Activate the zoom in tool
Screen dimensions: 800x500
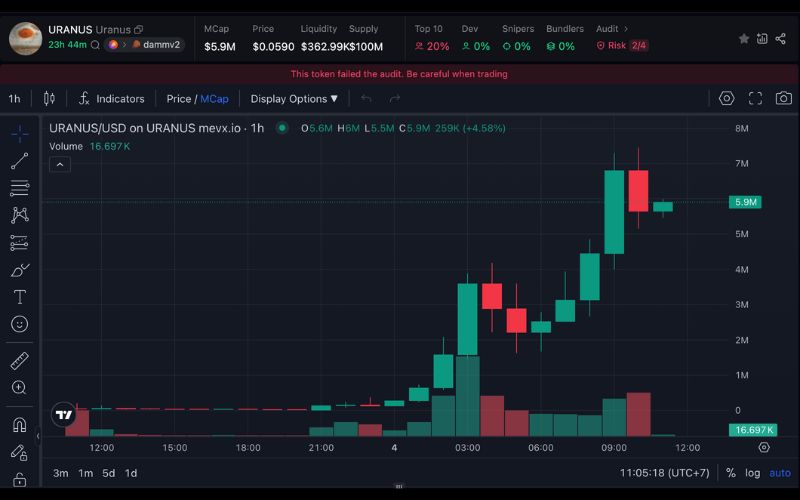click(x=19, y=388)
